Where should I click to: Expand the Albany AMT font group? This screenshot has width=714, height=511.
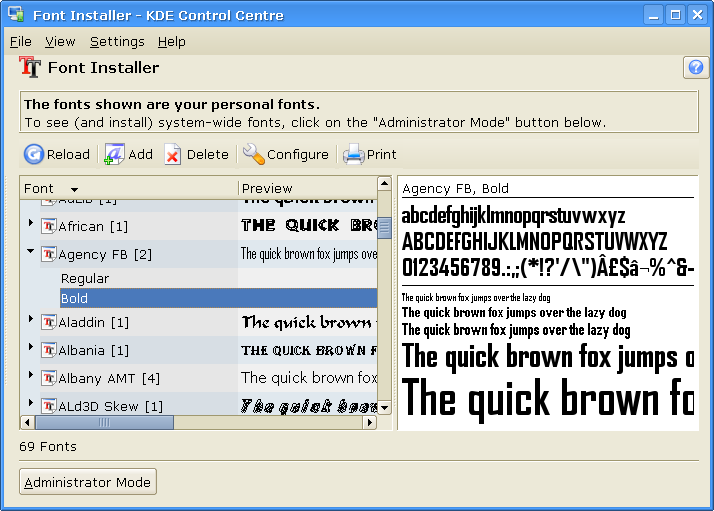coord(31,375)
